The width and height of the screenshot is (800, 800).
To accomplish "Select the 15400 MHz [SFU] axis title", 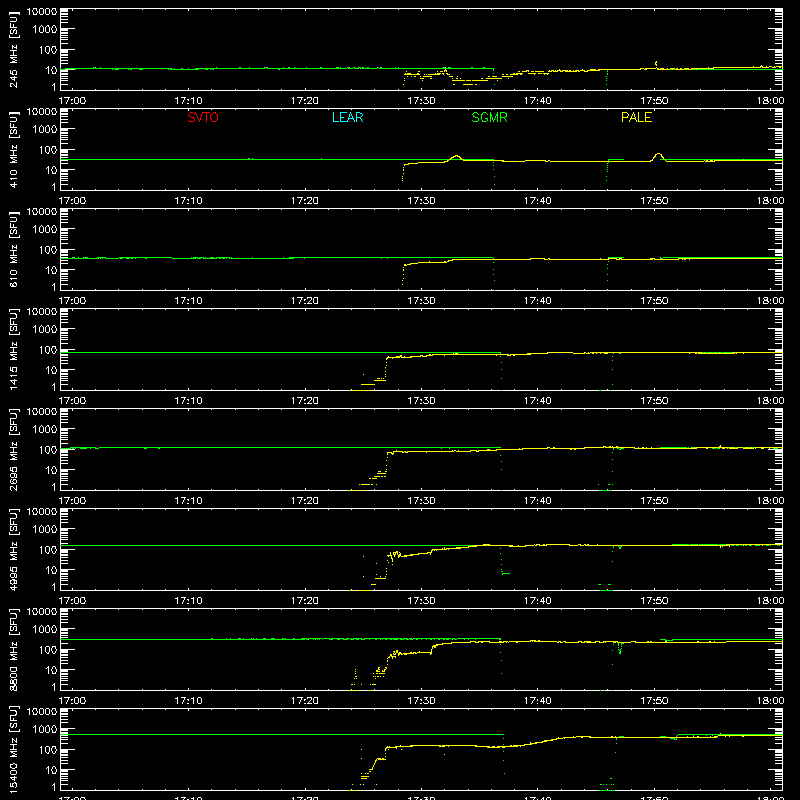I will [14, 749].
